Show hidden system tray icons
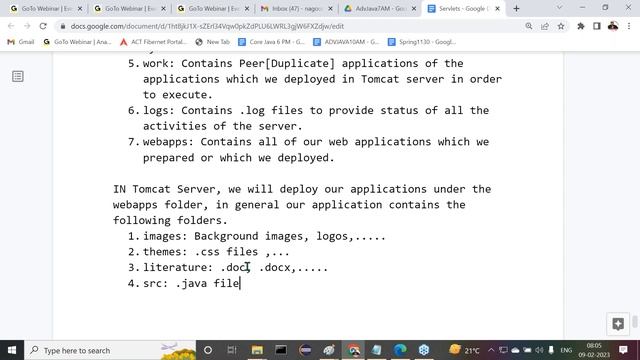 pyautogui.click(x=491, y=350)
